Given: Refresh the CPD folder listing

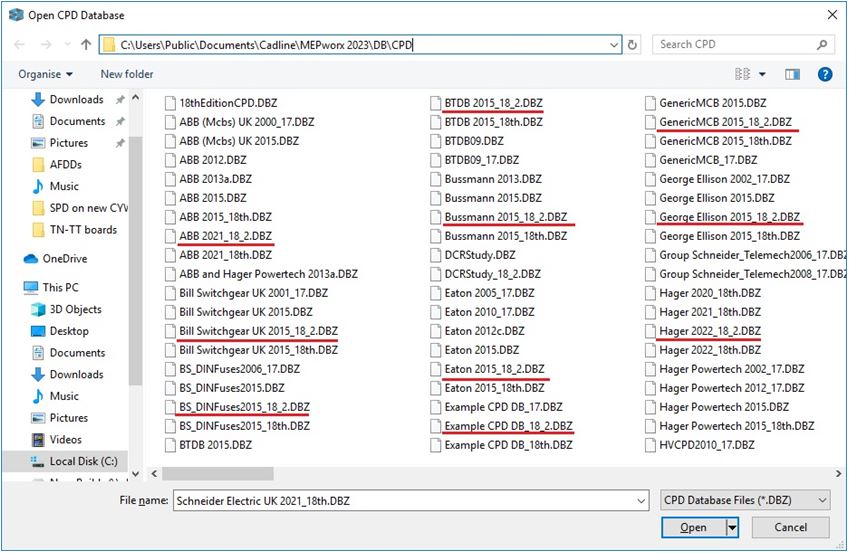Looking at the screenshot, I should [632, 45].
